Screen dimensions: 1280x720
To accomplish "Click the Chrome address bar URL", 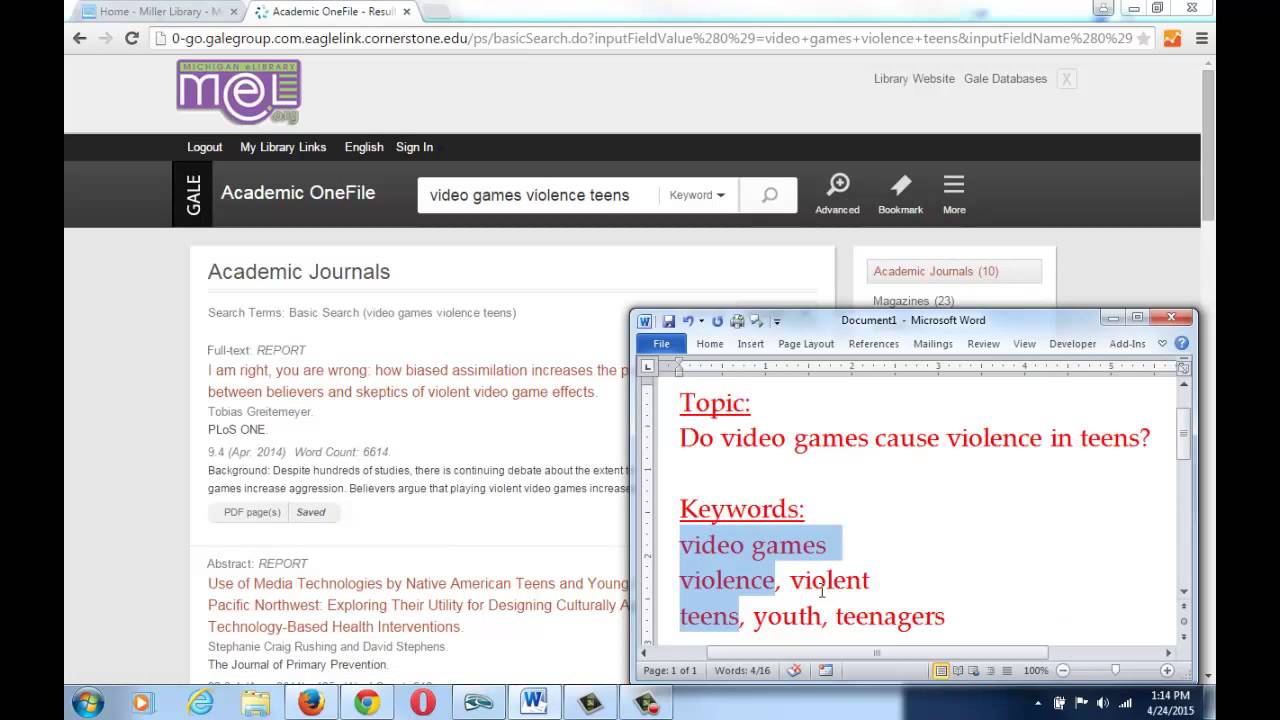I will tap(651, 38).
